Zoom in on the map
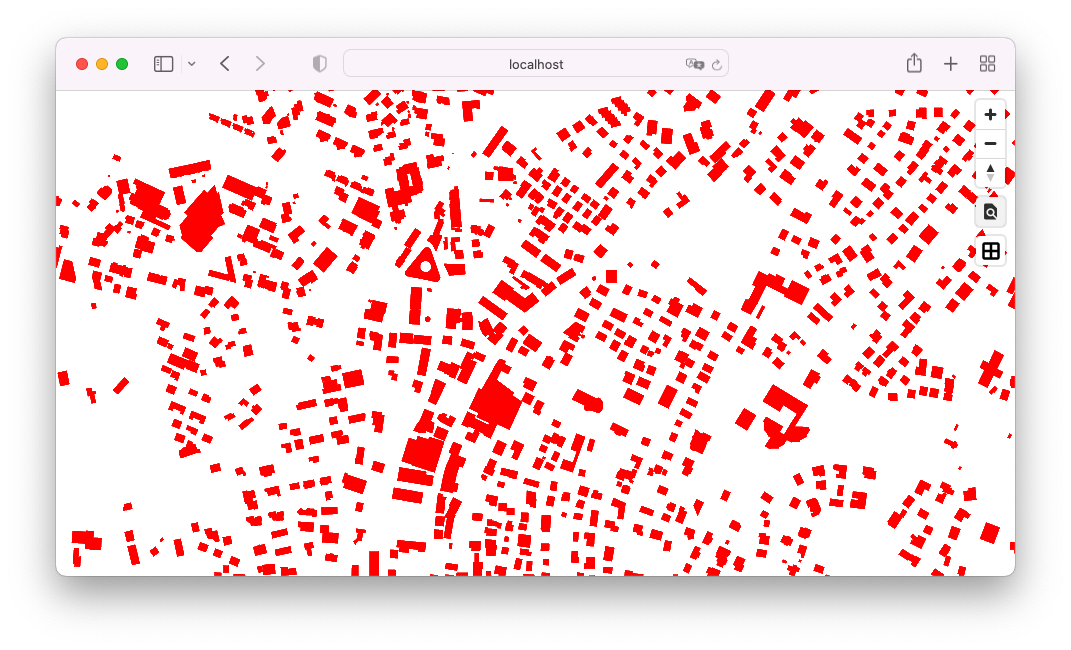 coord(990,114)
